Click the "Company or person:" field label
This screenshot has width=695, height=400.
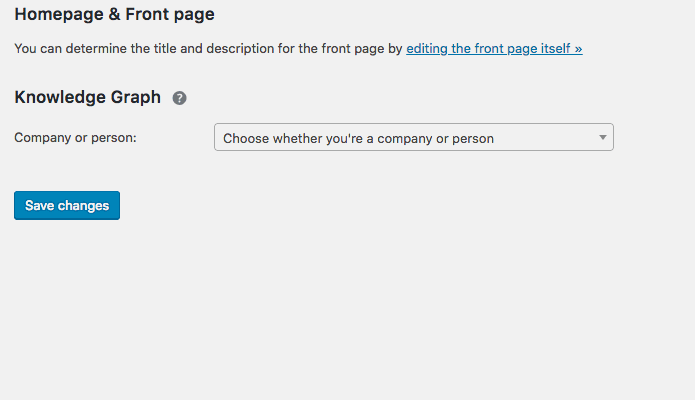coord(75,138)
